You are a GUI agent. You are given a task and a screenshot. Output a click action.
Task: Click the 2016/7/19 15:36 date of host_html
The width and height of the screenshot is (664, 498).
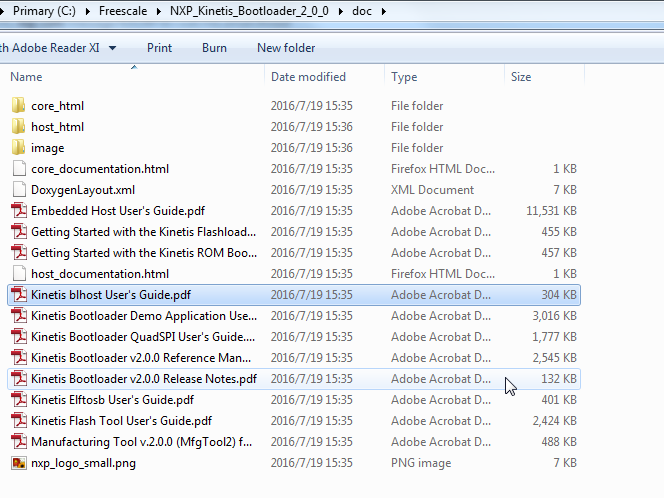(x=312, y=127)
